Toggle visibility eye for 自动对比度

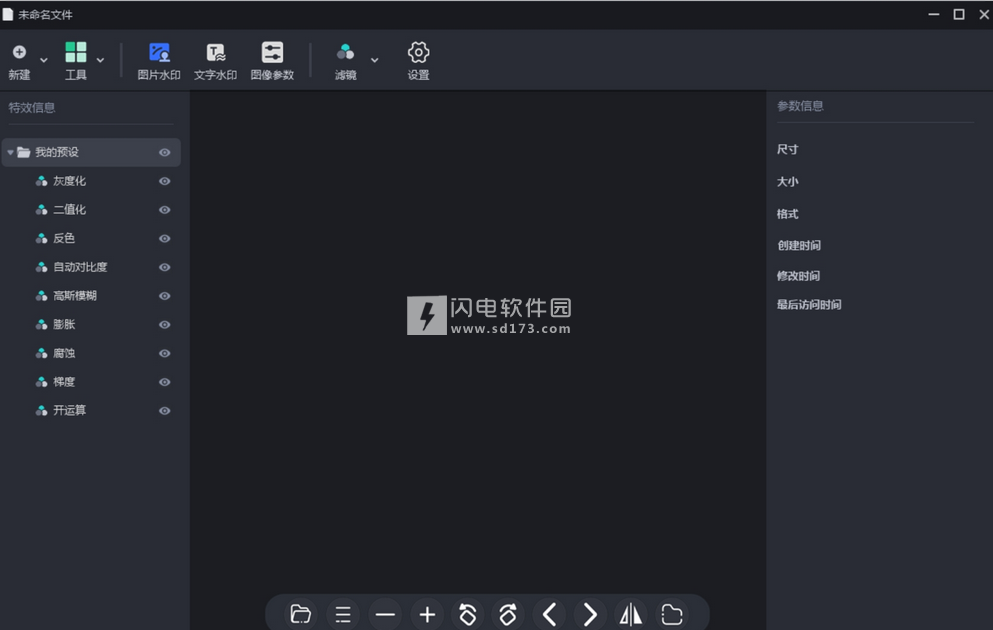(165, 267)
